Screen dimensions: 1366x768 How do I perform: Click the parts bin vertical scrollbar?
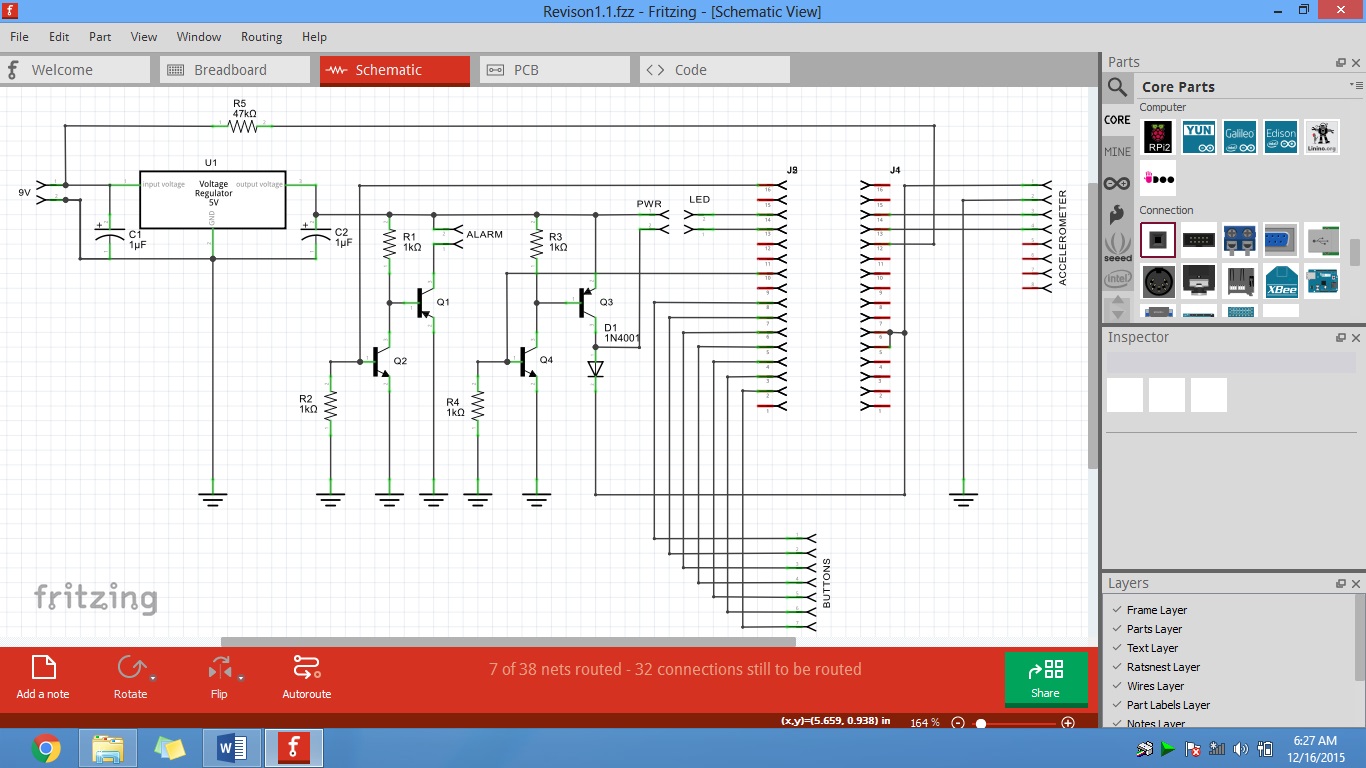tap(1355, 252)
